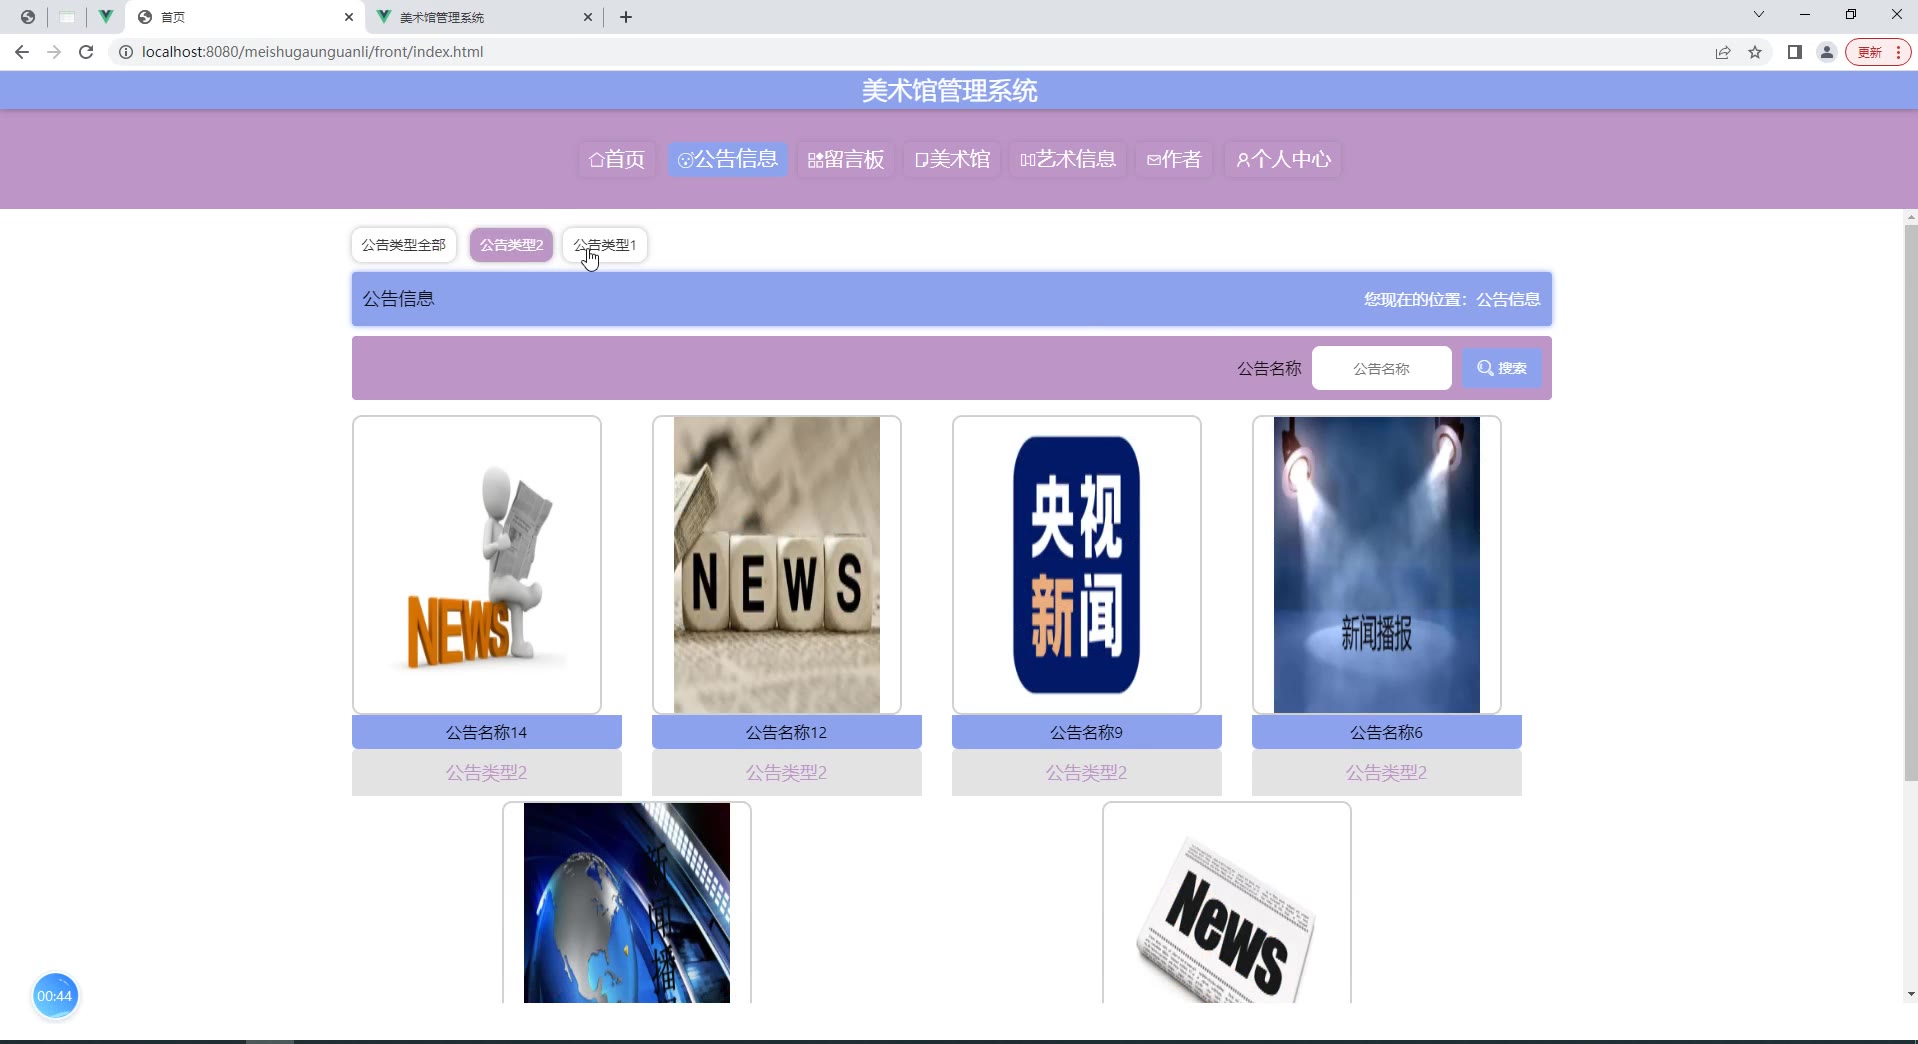The image size is (1918, 1044).
Task: Reload the current page
Action: pyautogui.click(x=86, y=52)
